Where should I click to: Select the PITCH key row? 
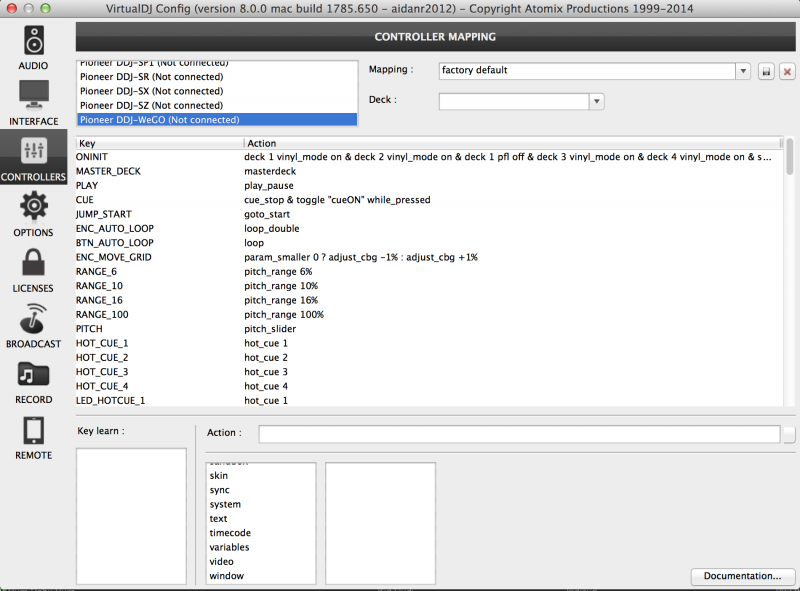[429, 328]
